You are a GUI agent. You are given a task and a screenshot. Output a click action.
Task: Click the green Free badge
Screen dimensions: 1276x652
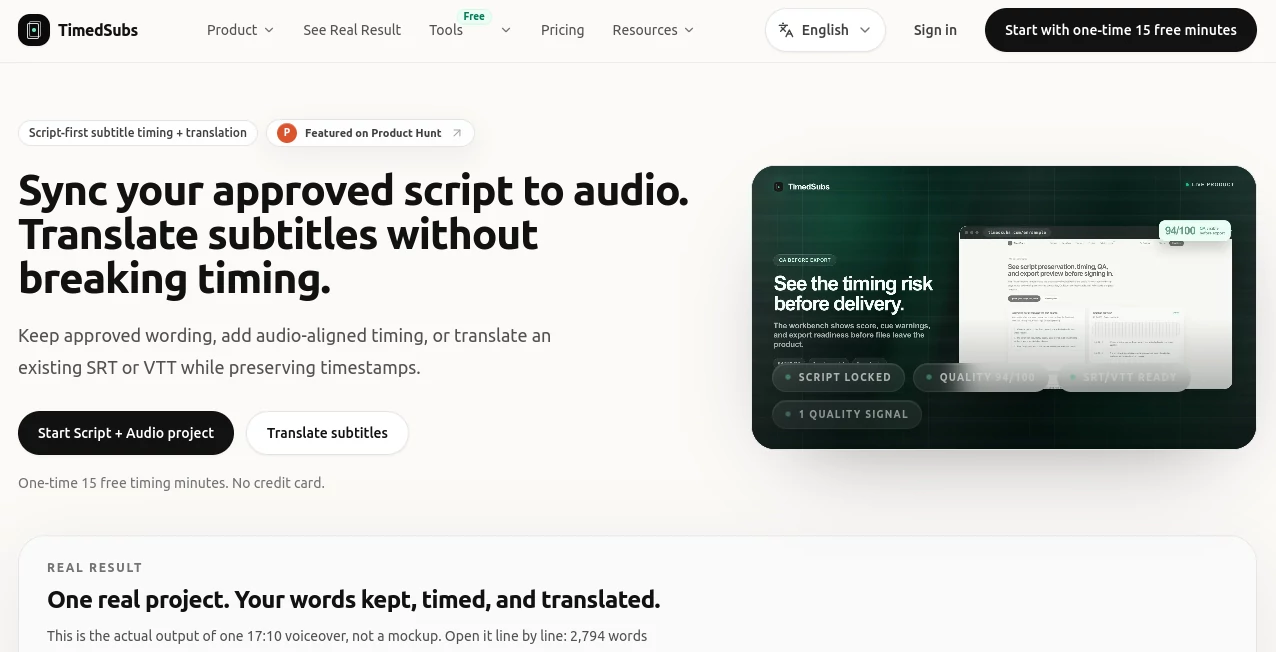click(474, 16)
